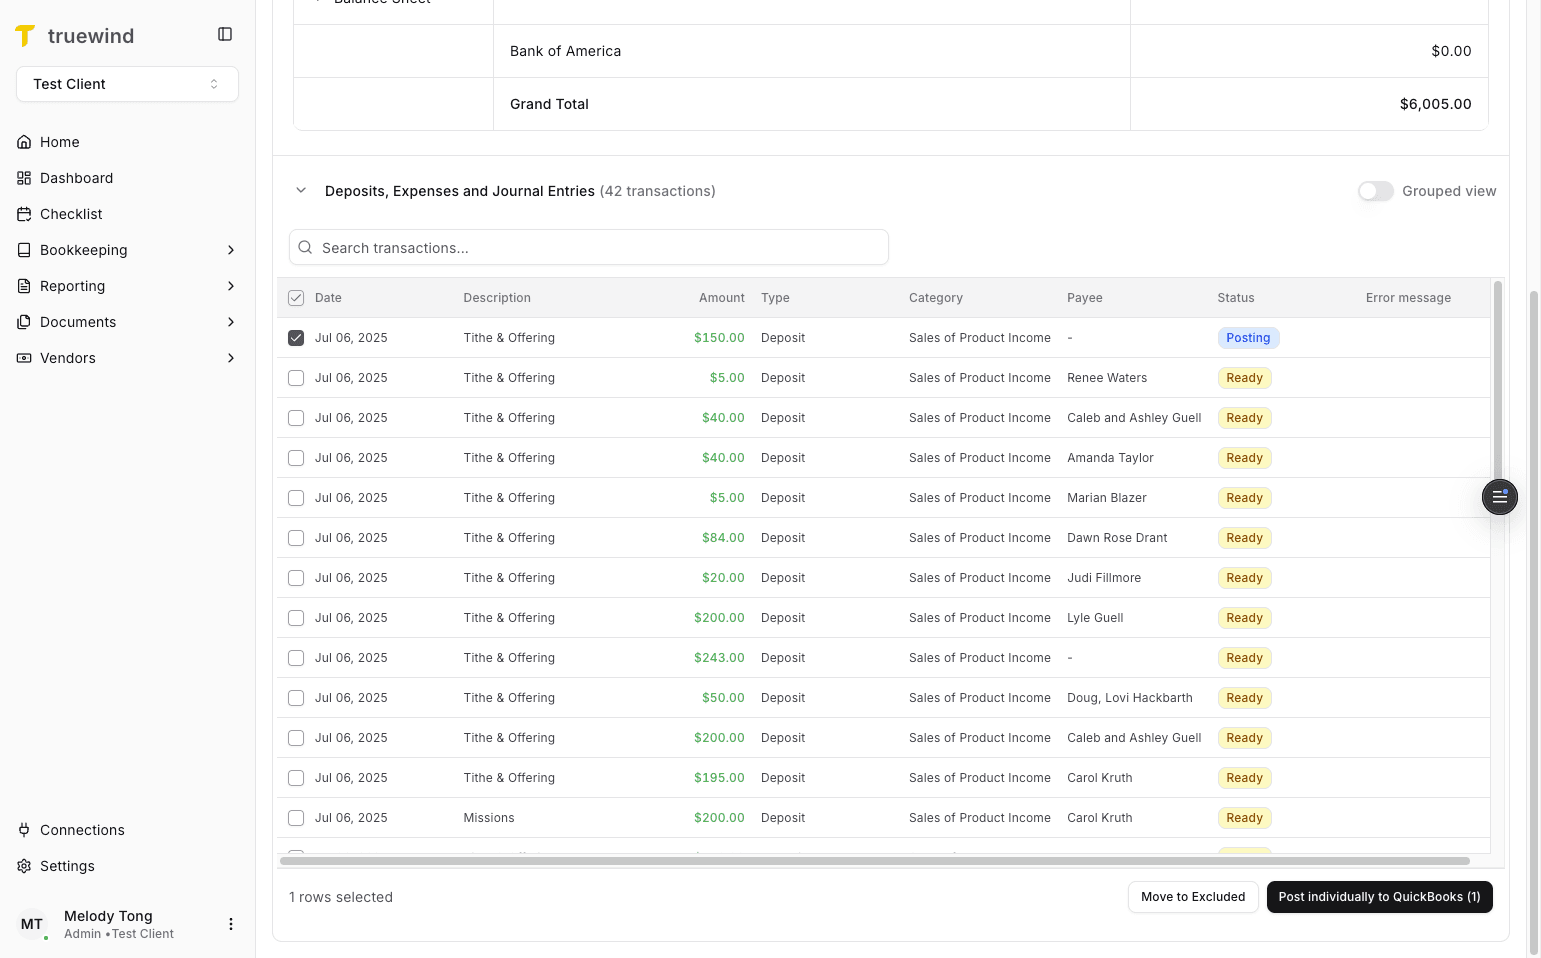Click the Error message column header
Image resolution: width=1541 pixels, height=958 pixels.
[1408, 298]
